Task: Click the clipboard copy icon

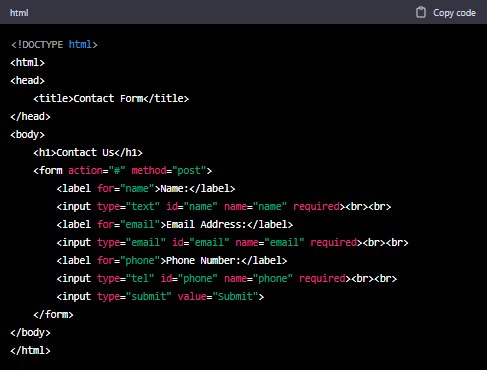Action: pos(421,12)
